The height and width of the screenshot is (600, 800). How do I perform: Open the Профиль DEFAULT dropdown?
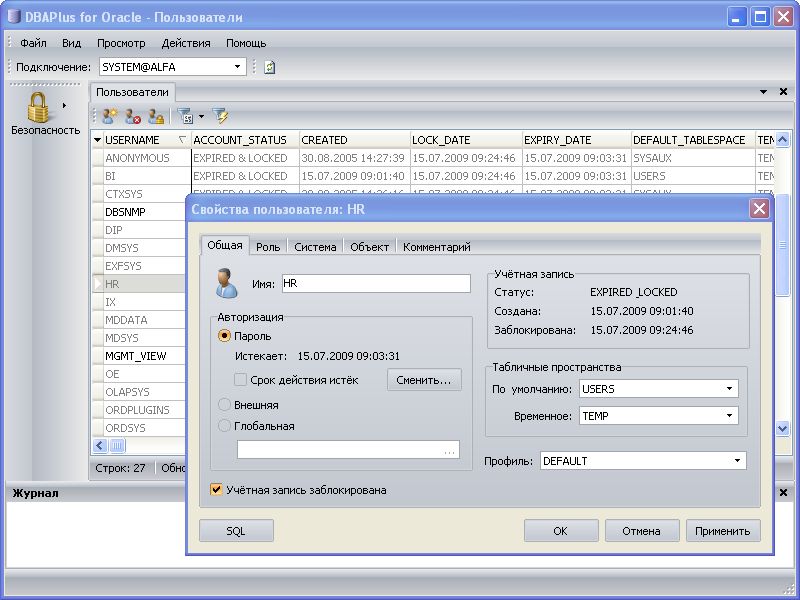(x=737, y=461)
